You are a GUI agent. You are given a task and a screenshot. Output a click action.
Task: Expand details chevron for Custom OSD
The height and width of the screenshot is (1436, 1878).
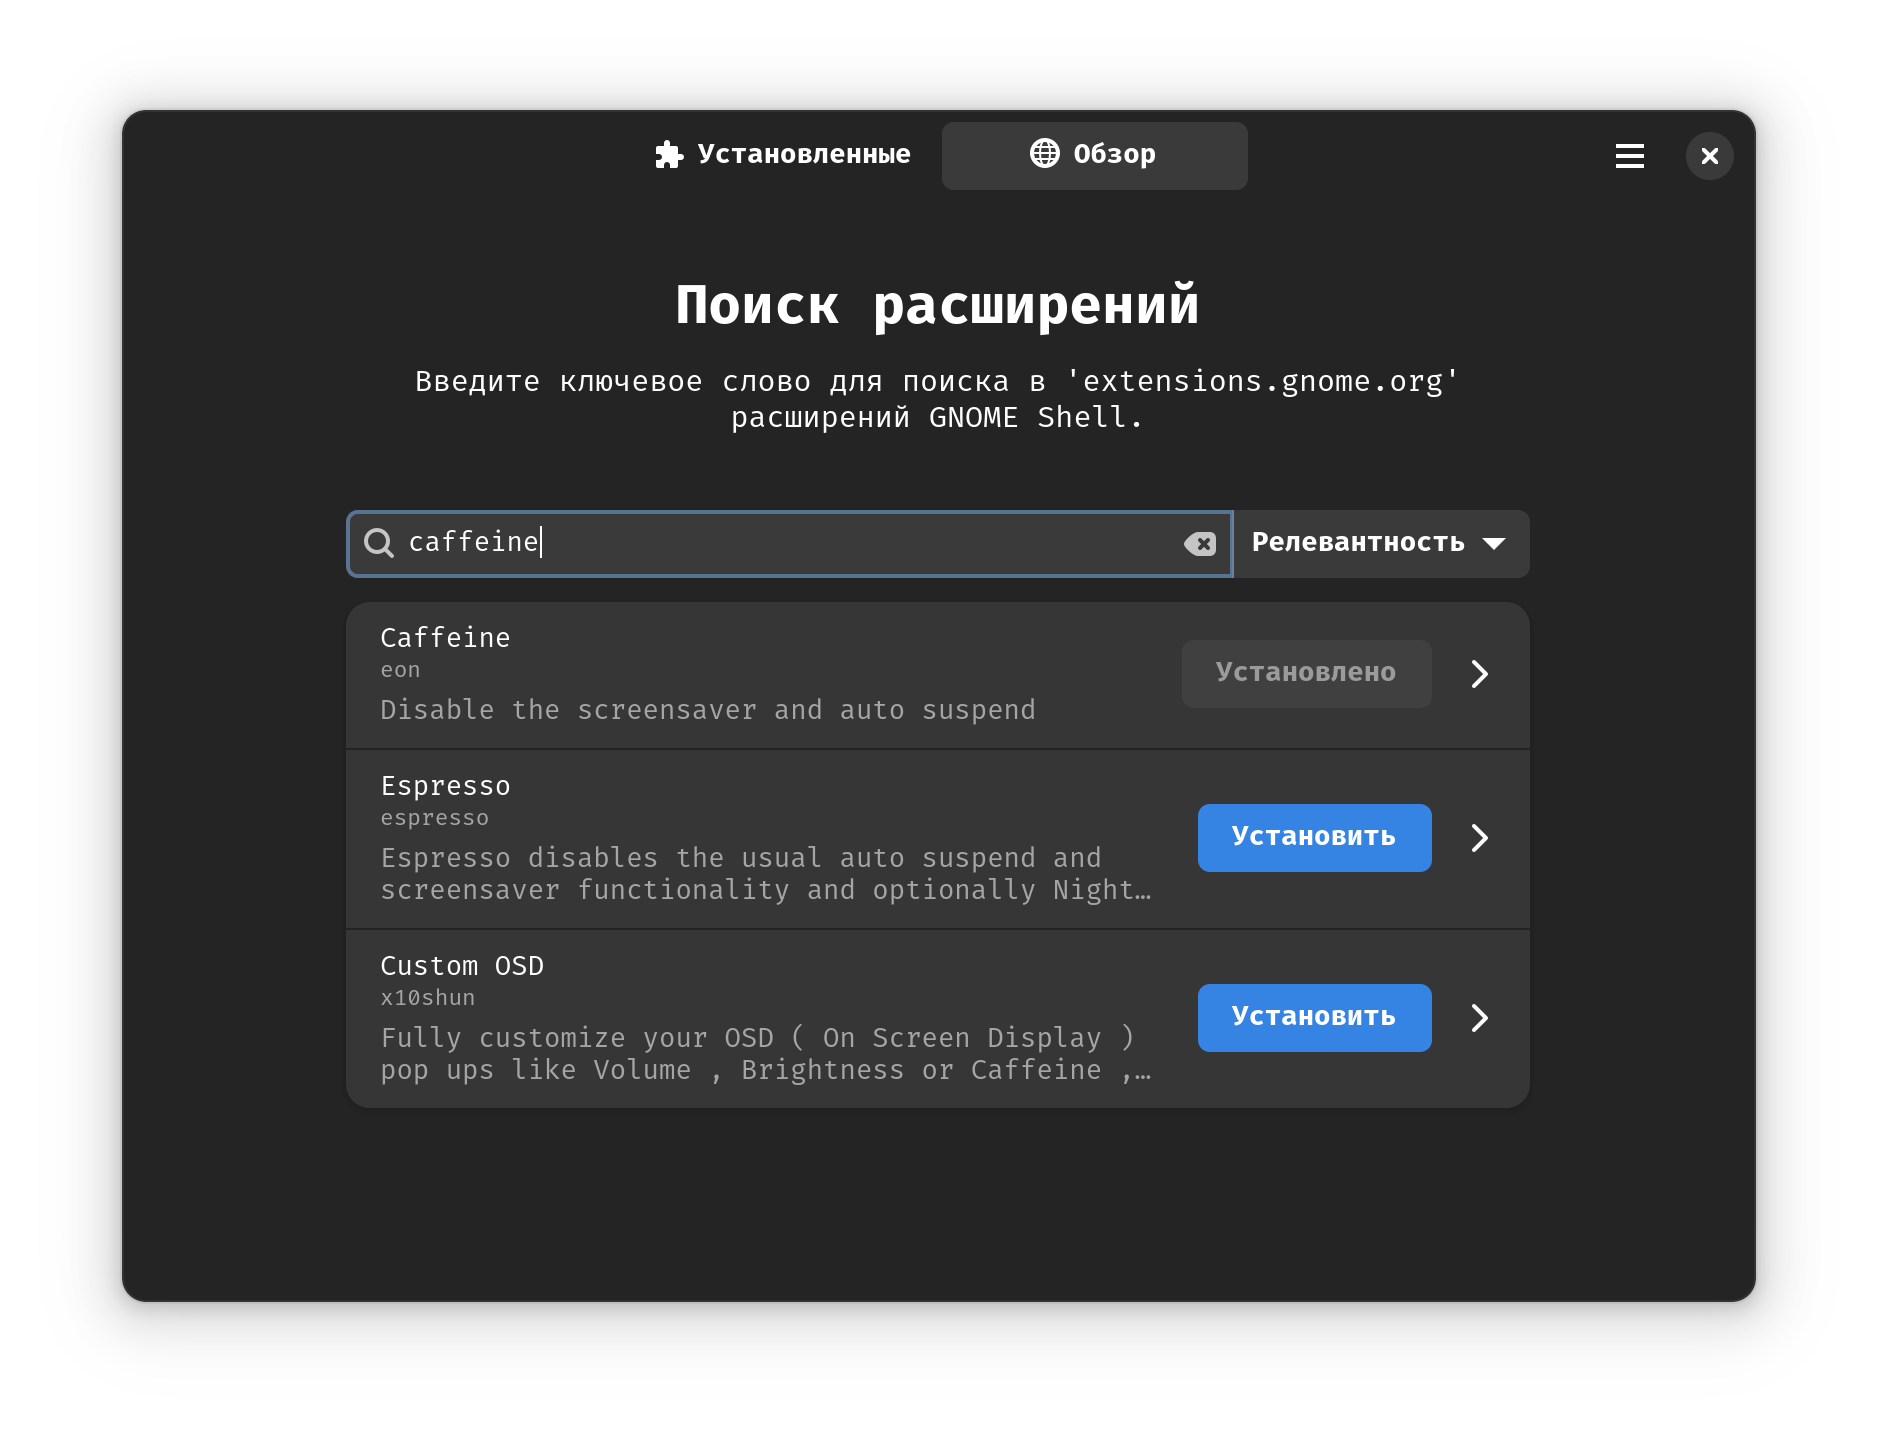tap(1479, 1018)
